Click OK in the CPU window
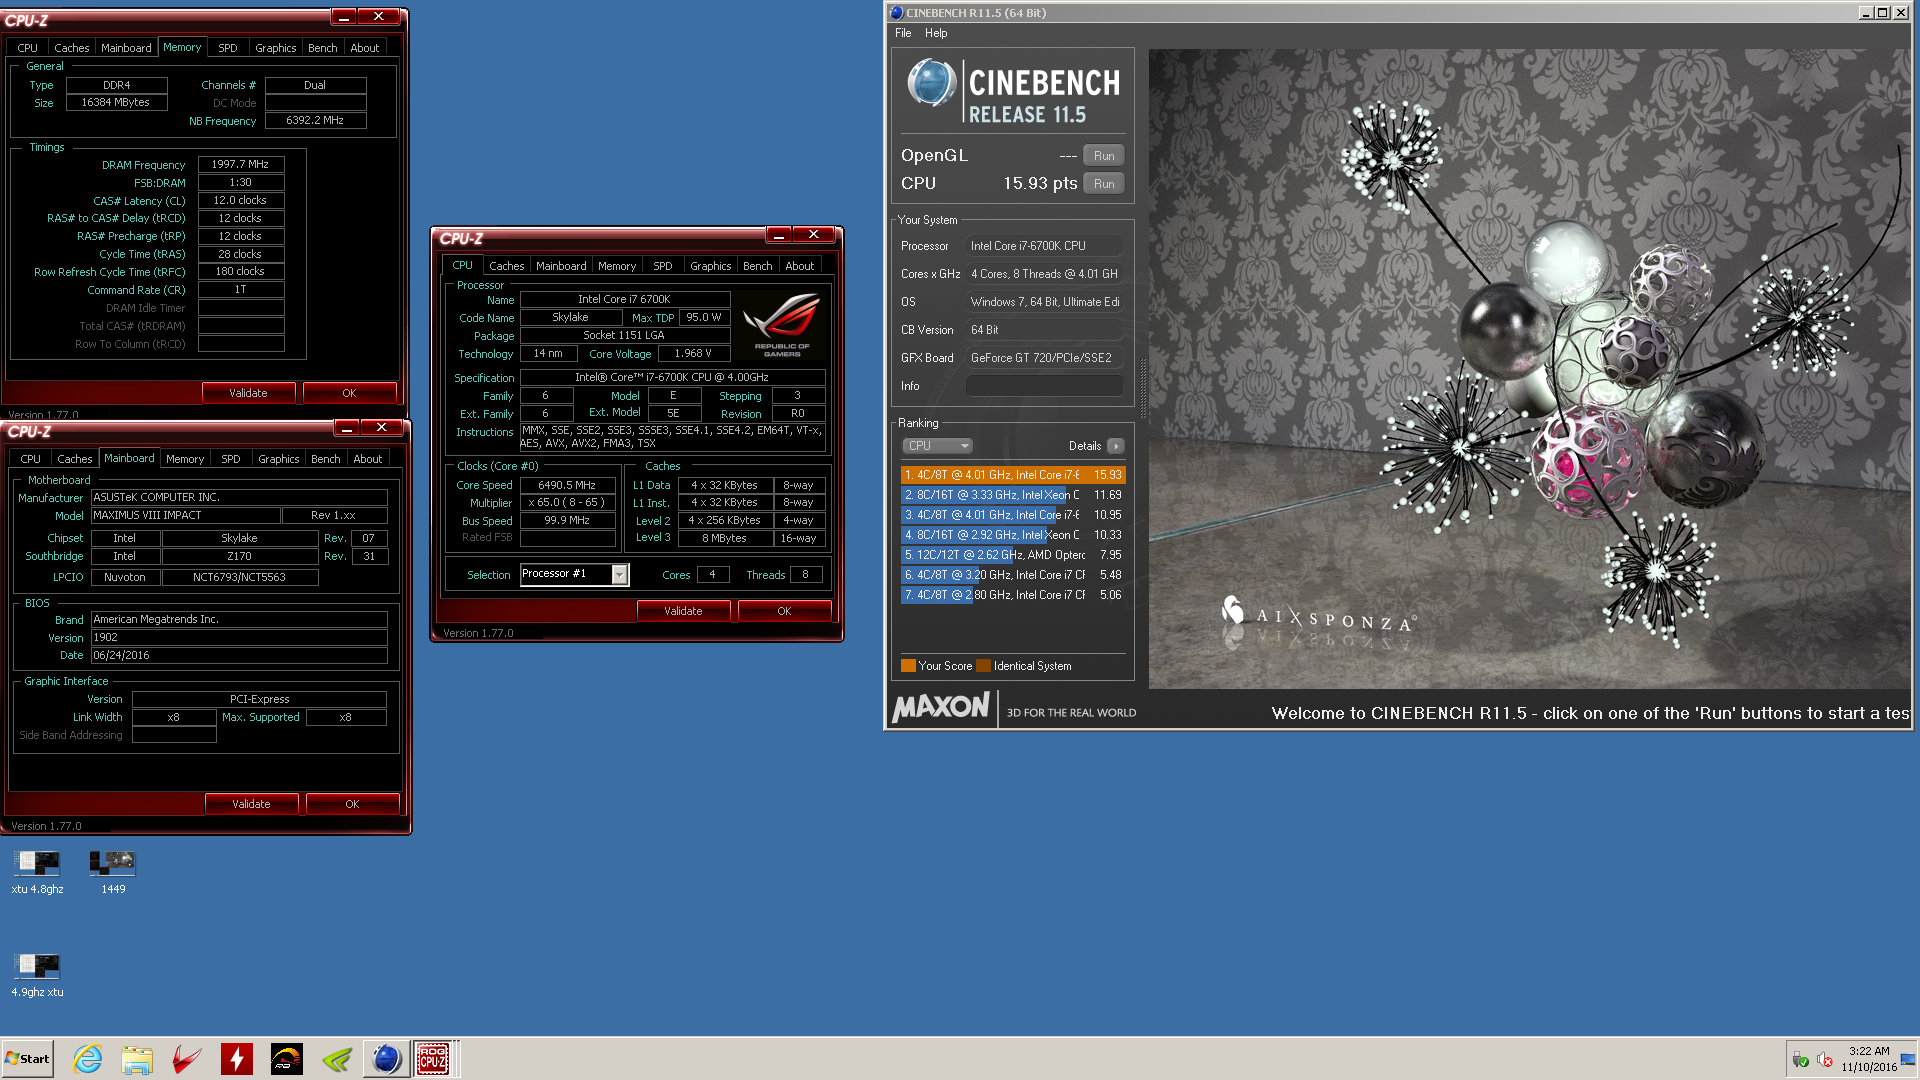 click(x=784, y=611)
